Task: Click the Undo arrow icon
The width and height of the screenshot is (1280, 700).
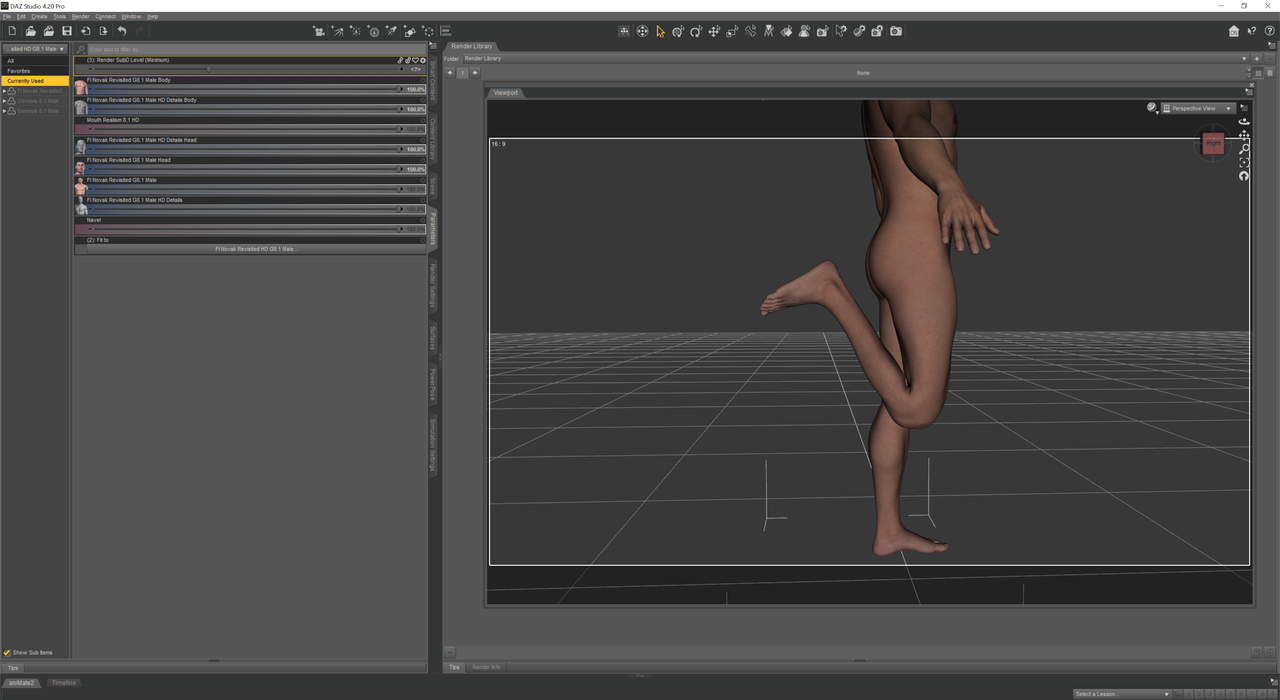Action: pos(122,32)
